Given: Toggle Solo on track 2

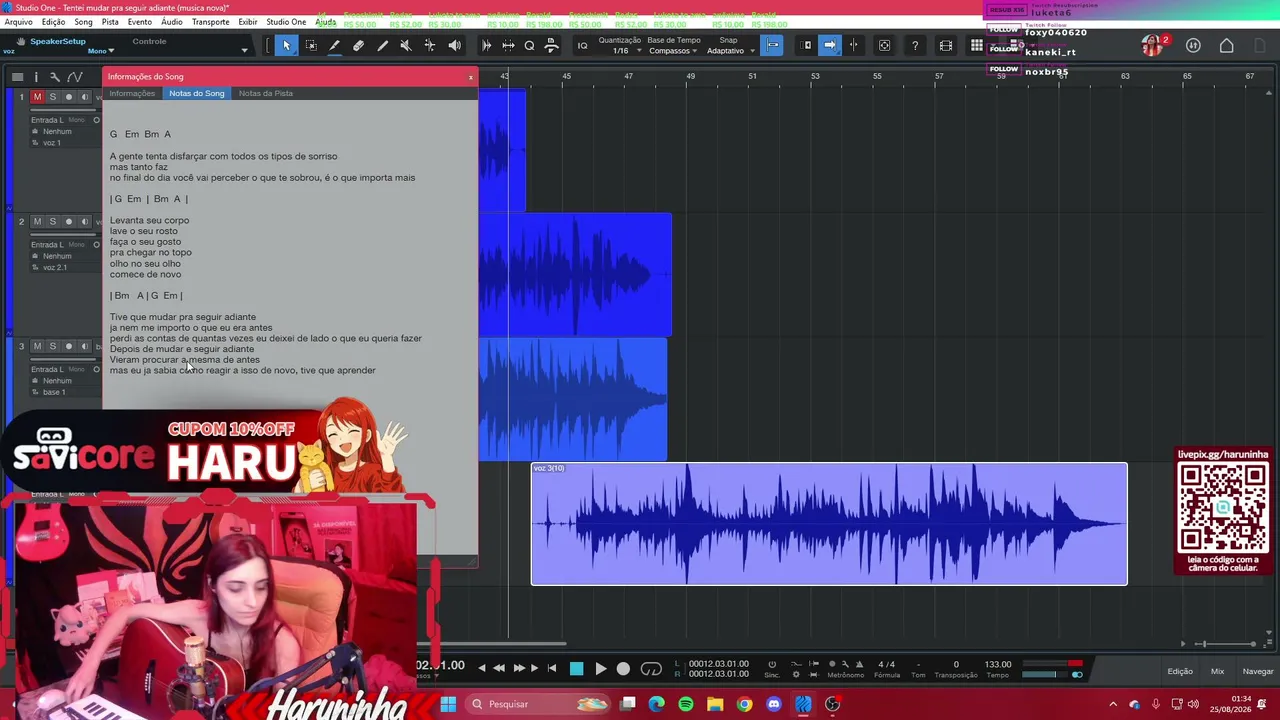Looking at the screenshot, I should (x=53, y=222).
